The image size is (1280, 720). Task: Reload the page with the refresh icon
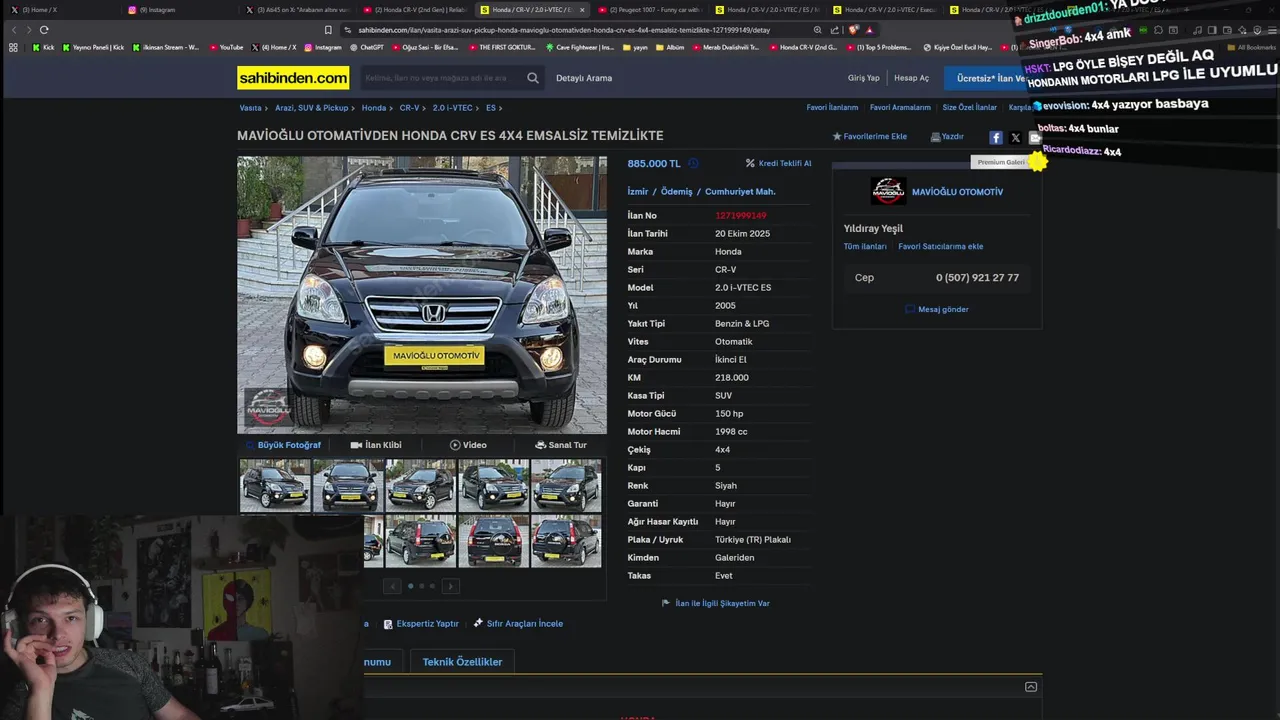44,30
